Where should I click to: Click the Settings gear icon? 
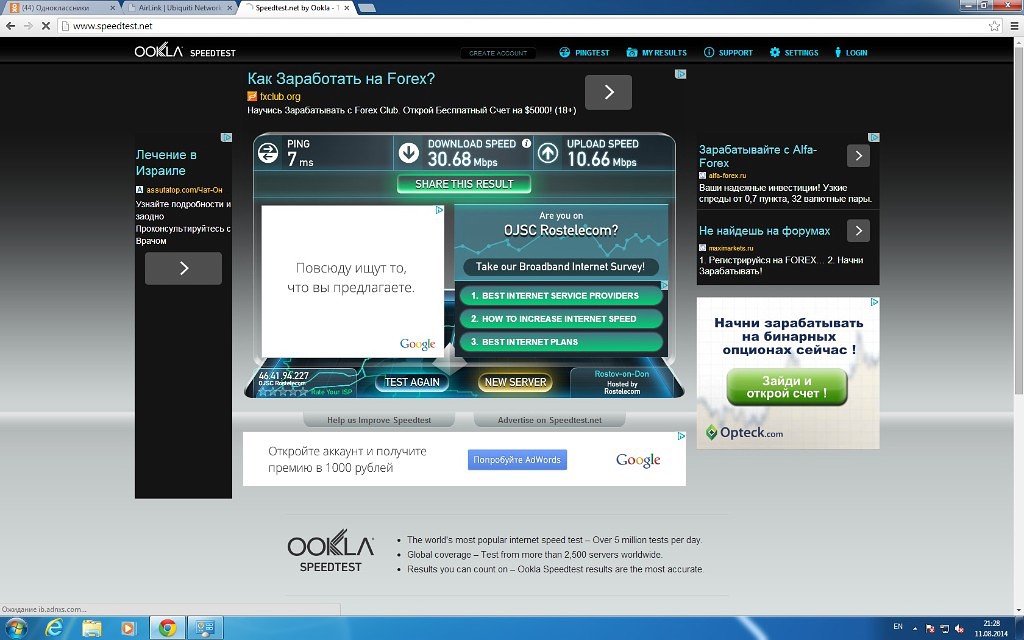tap(775, 52)
